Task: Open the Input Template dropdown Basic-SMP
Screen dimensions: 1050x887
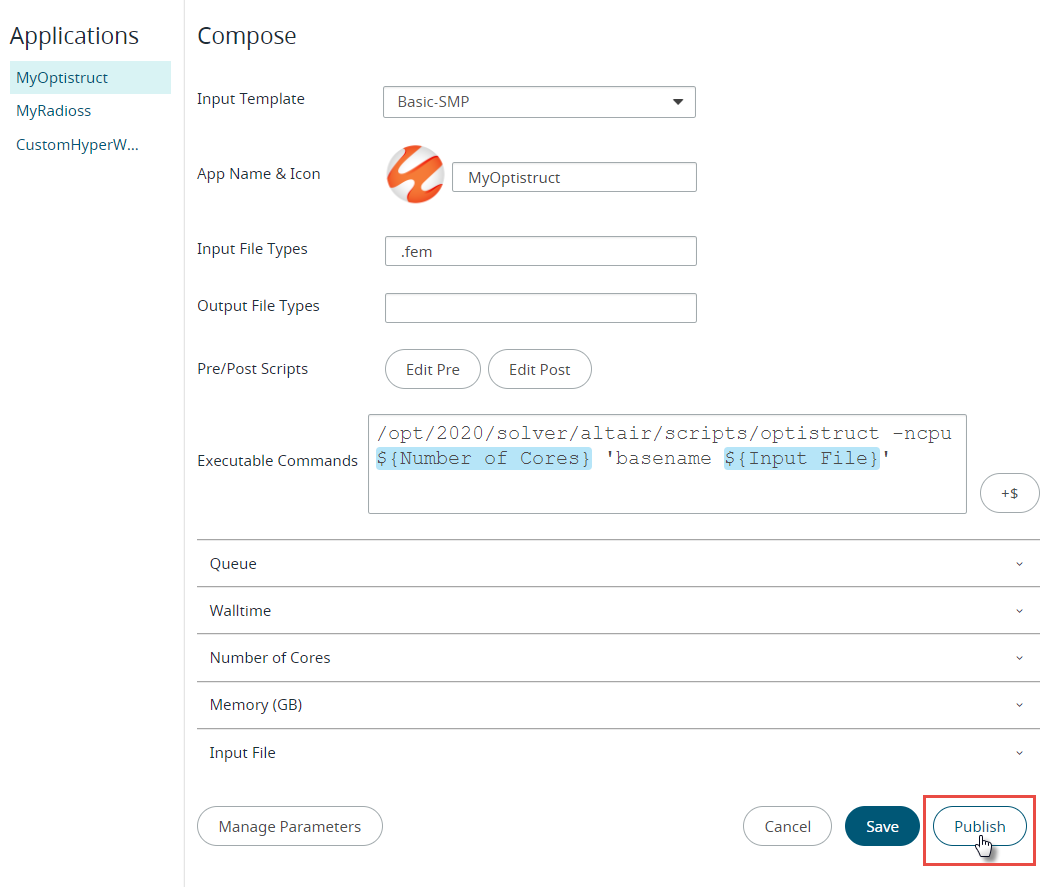Action: coord(539,102)
